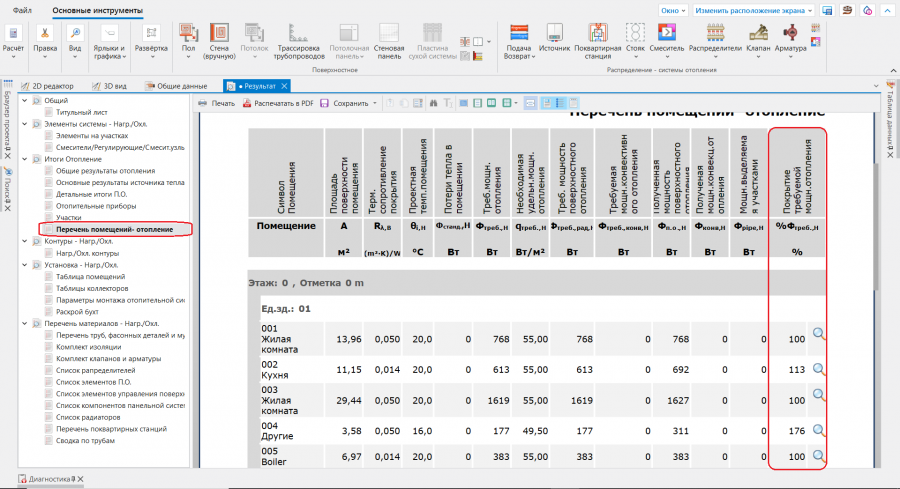Click the Клапан valve tool
The height and width of the screenshot is (489, 900).
pos(760,32)
